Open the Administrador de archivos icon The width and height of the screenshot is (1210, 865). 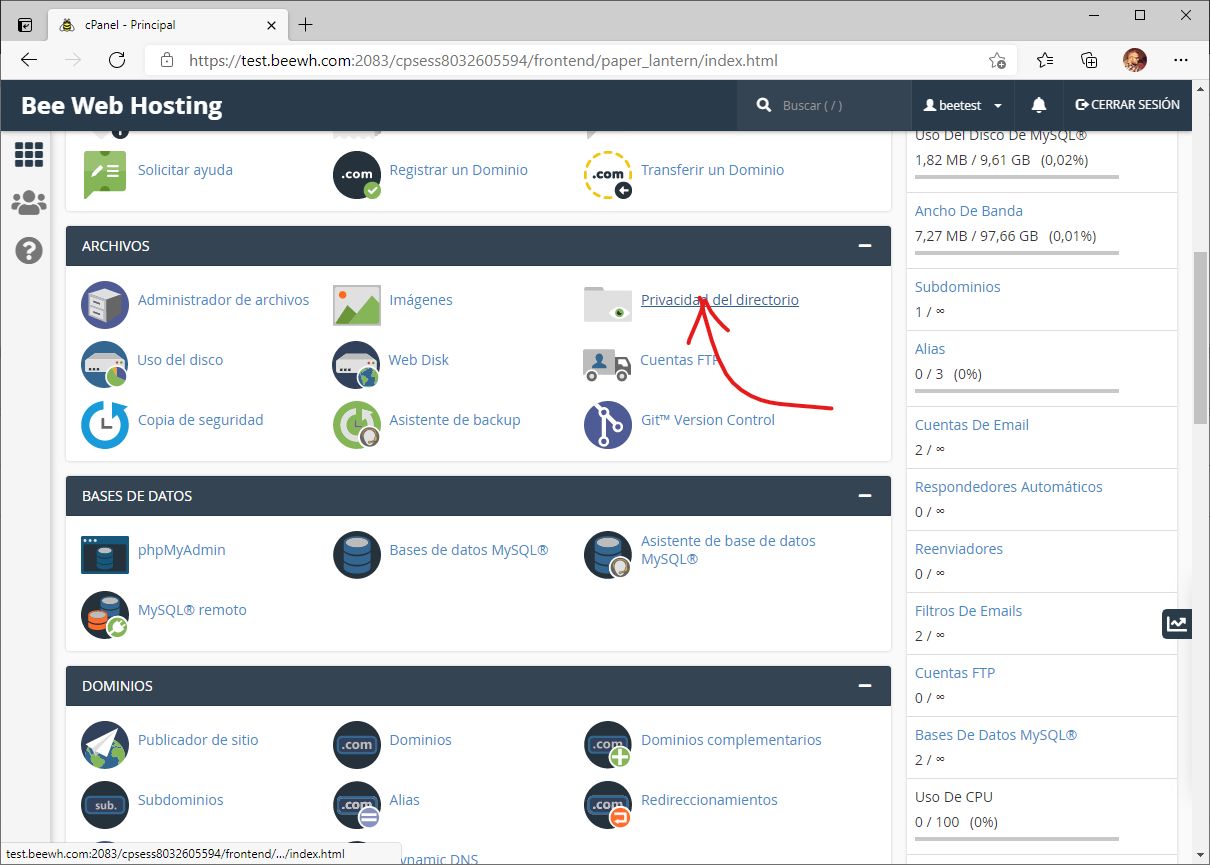105,305
